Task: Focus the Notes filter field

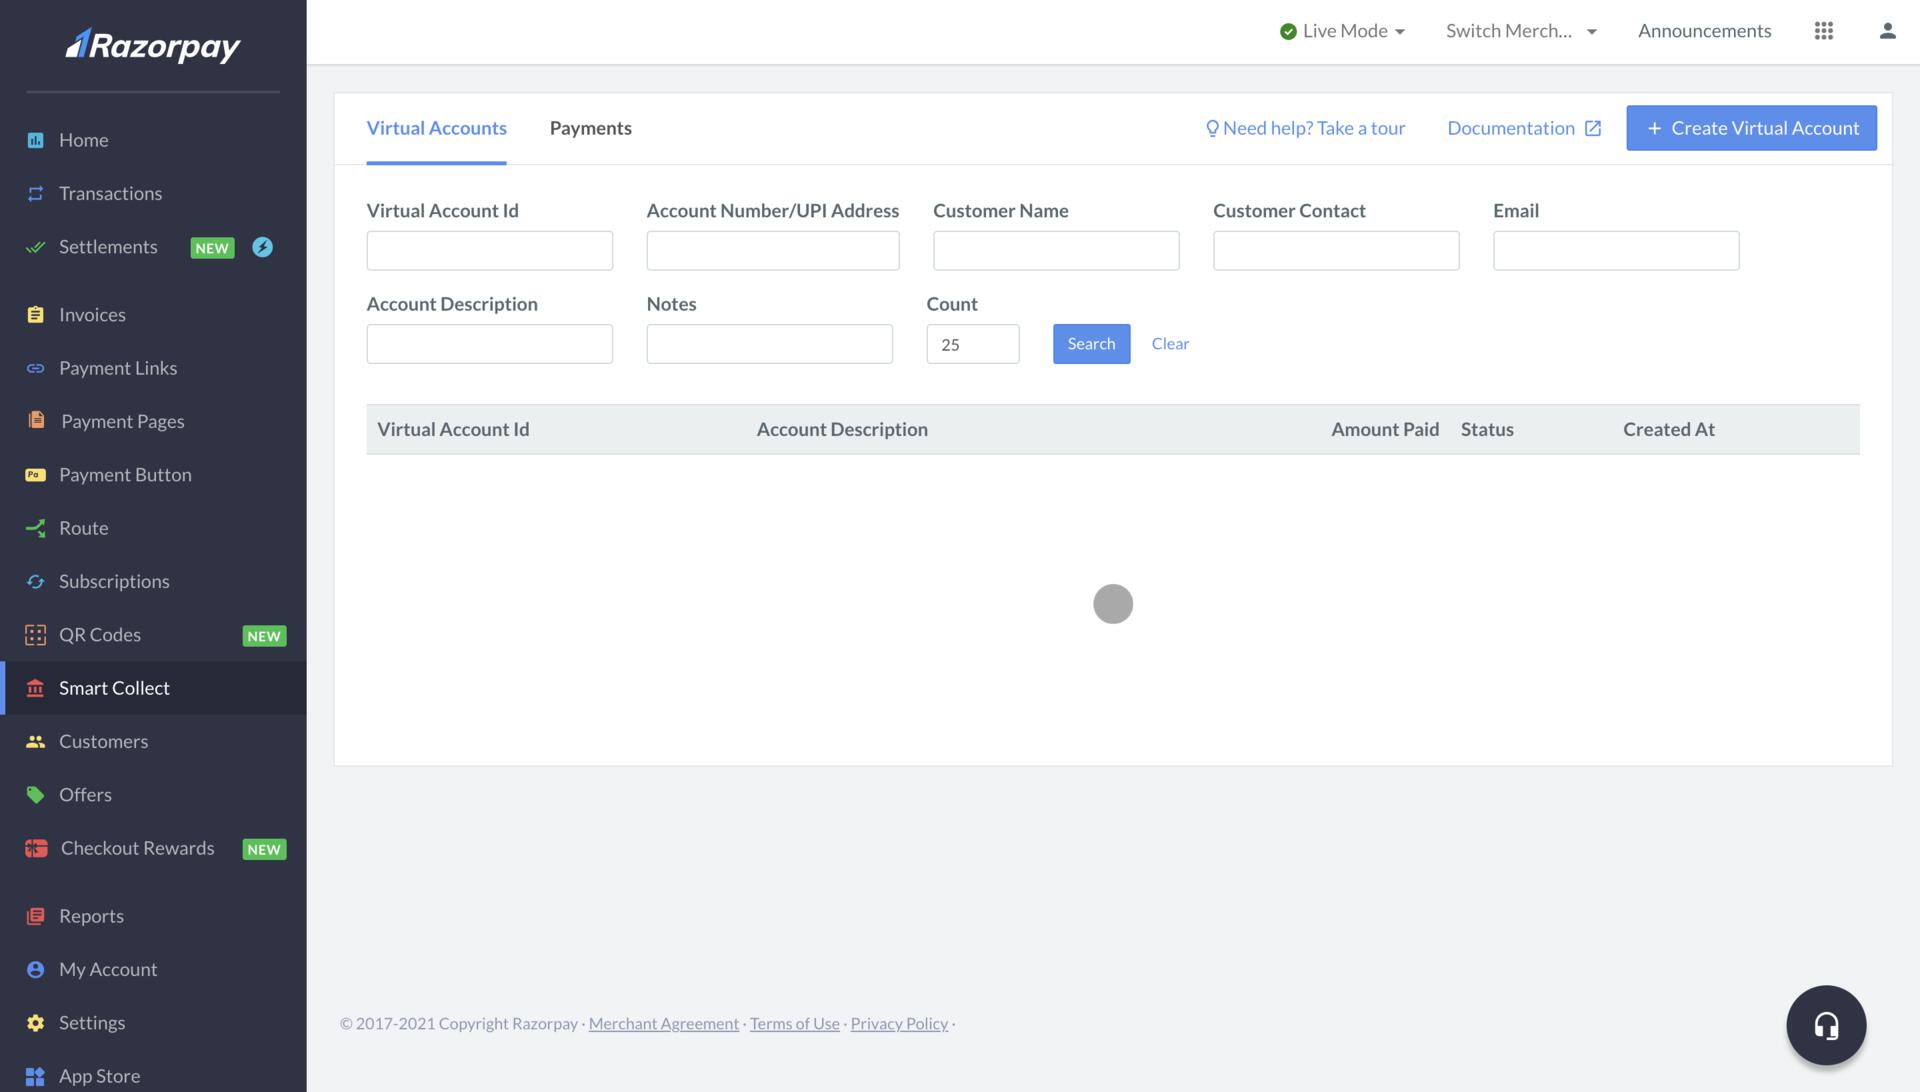Action: tap(769, 344)
